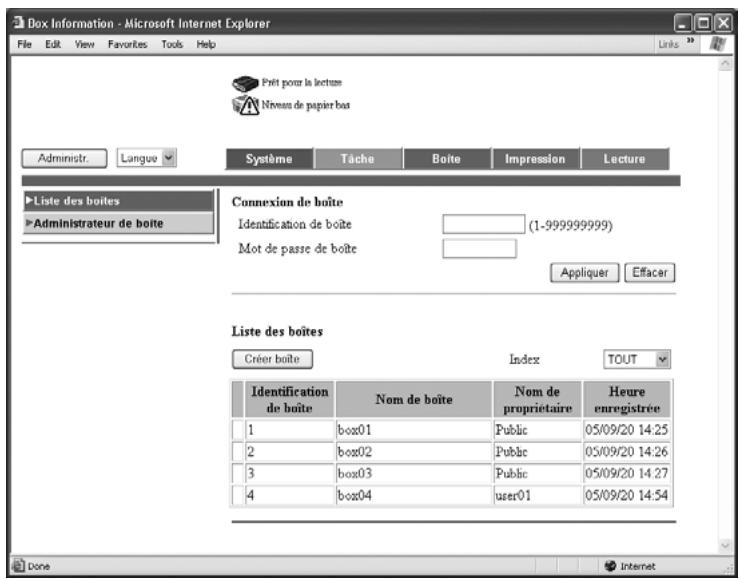Open the Favorites menu

click(127, 44)
